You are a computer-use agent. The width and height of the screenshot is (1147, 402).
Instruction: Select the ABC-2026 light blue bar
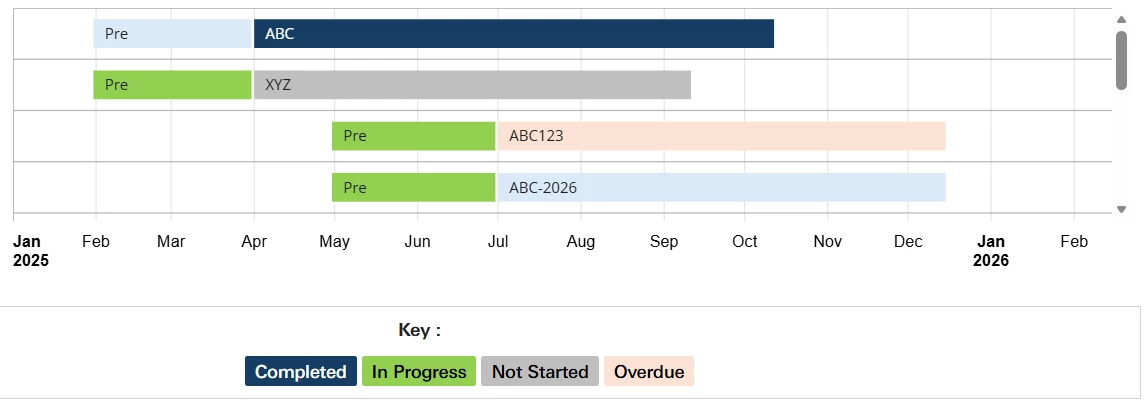(x=721, y=188)
